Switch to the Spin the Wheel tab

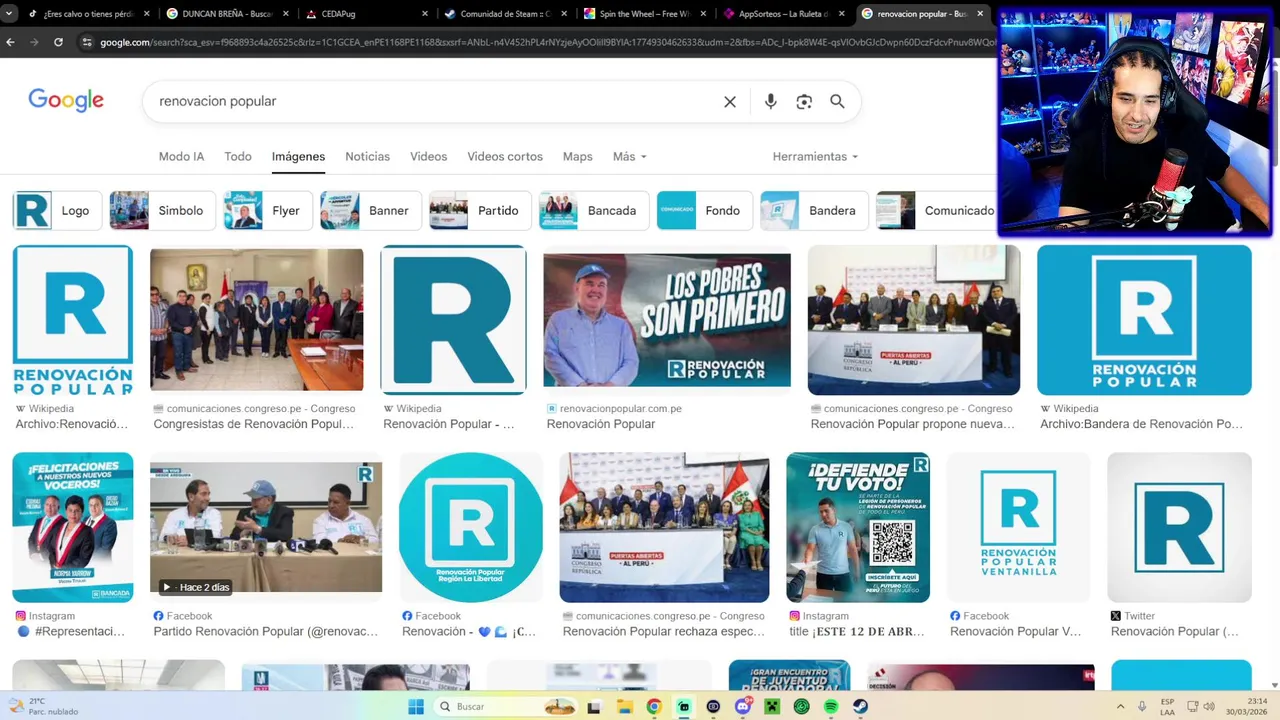click(x=645, y=14)
